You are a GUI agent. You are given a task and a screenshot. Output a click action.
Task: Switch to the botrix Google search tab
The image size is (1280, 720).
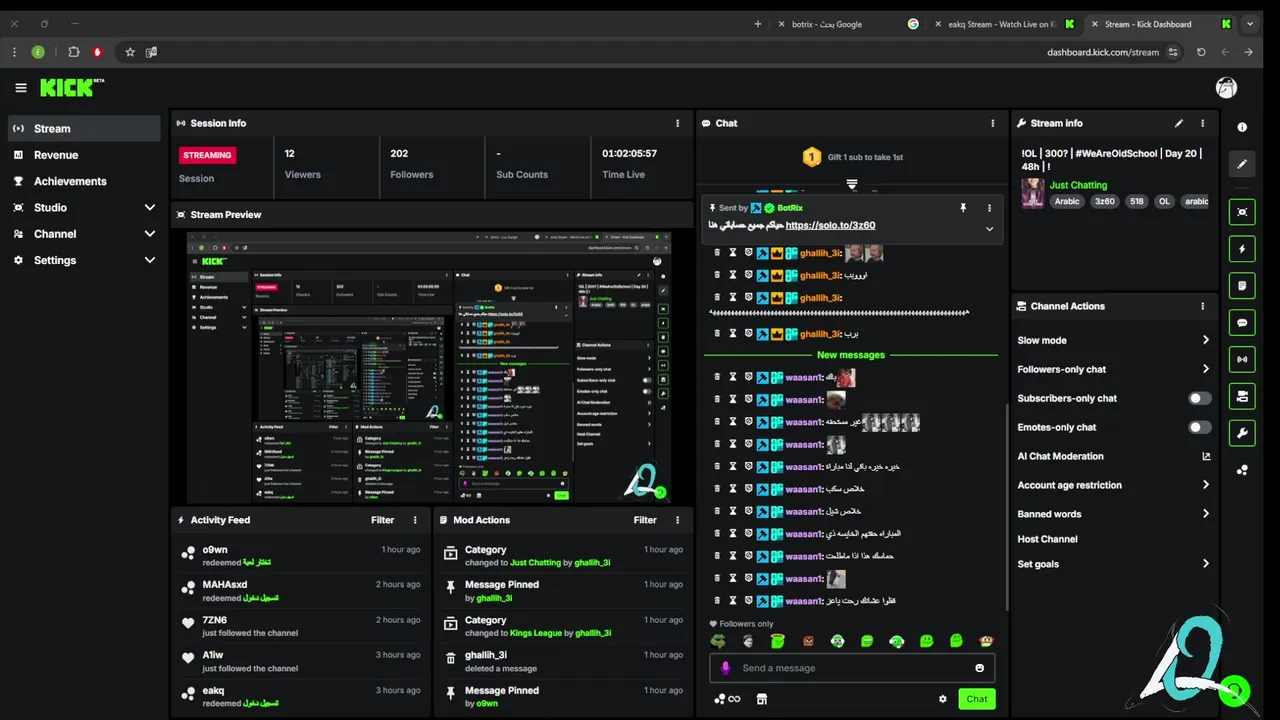click(845, 24)
